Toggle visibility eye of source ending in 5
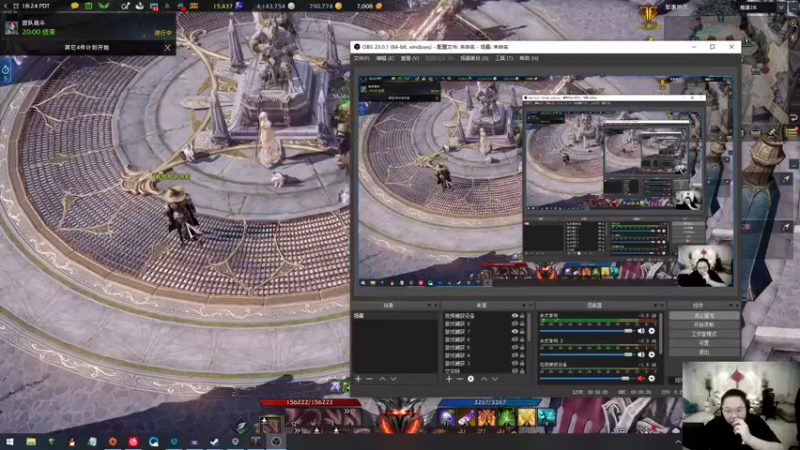Screen dimensions: 800x450 [514, 347]
